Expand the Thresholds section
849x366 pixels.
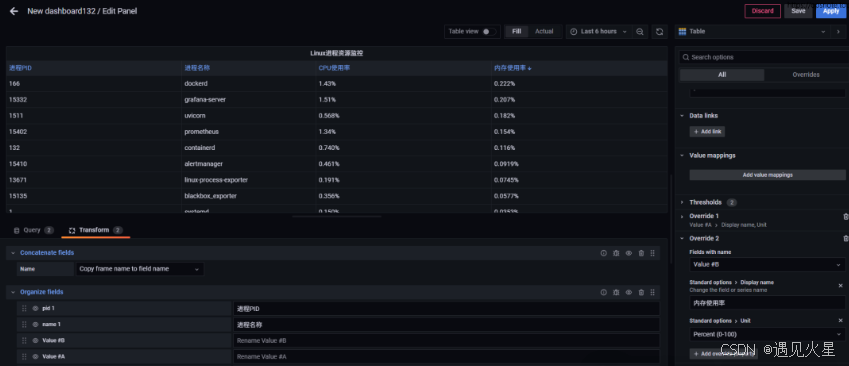(x=682, y=202)
